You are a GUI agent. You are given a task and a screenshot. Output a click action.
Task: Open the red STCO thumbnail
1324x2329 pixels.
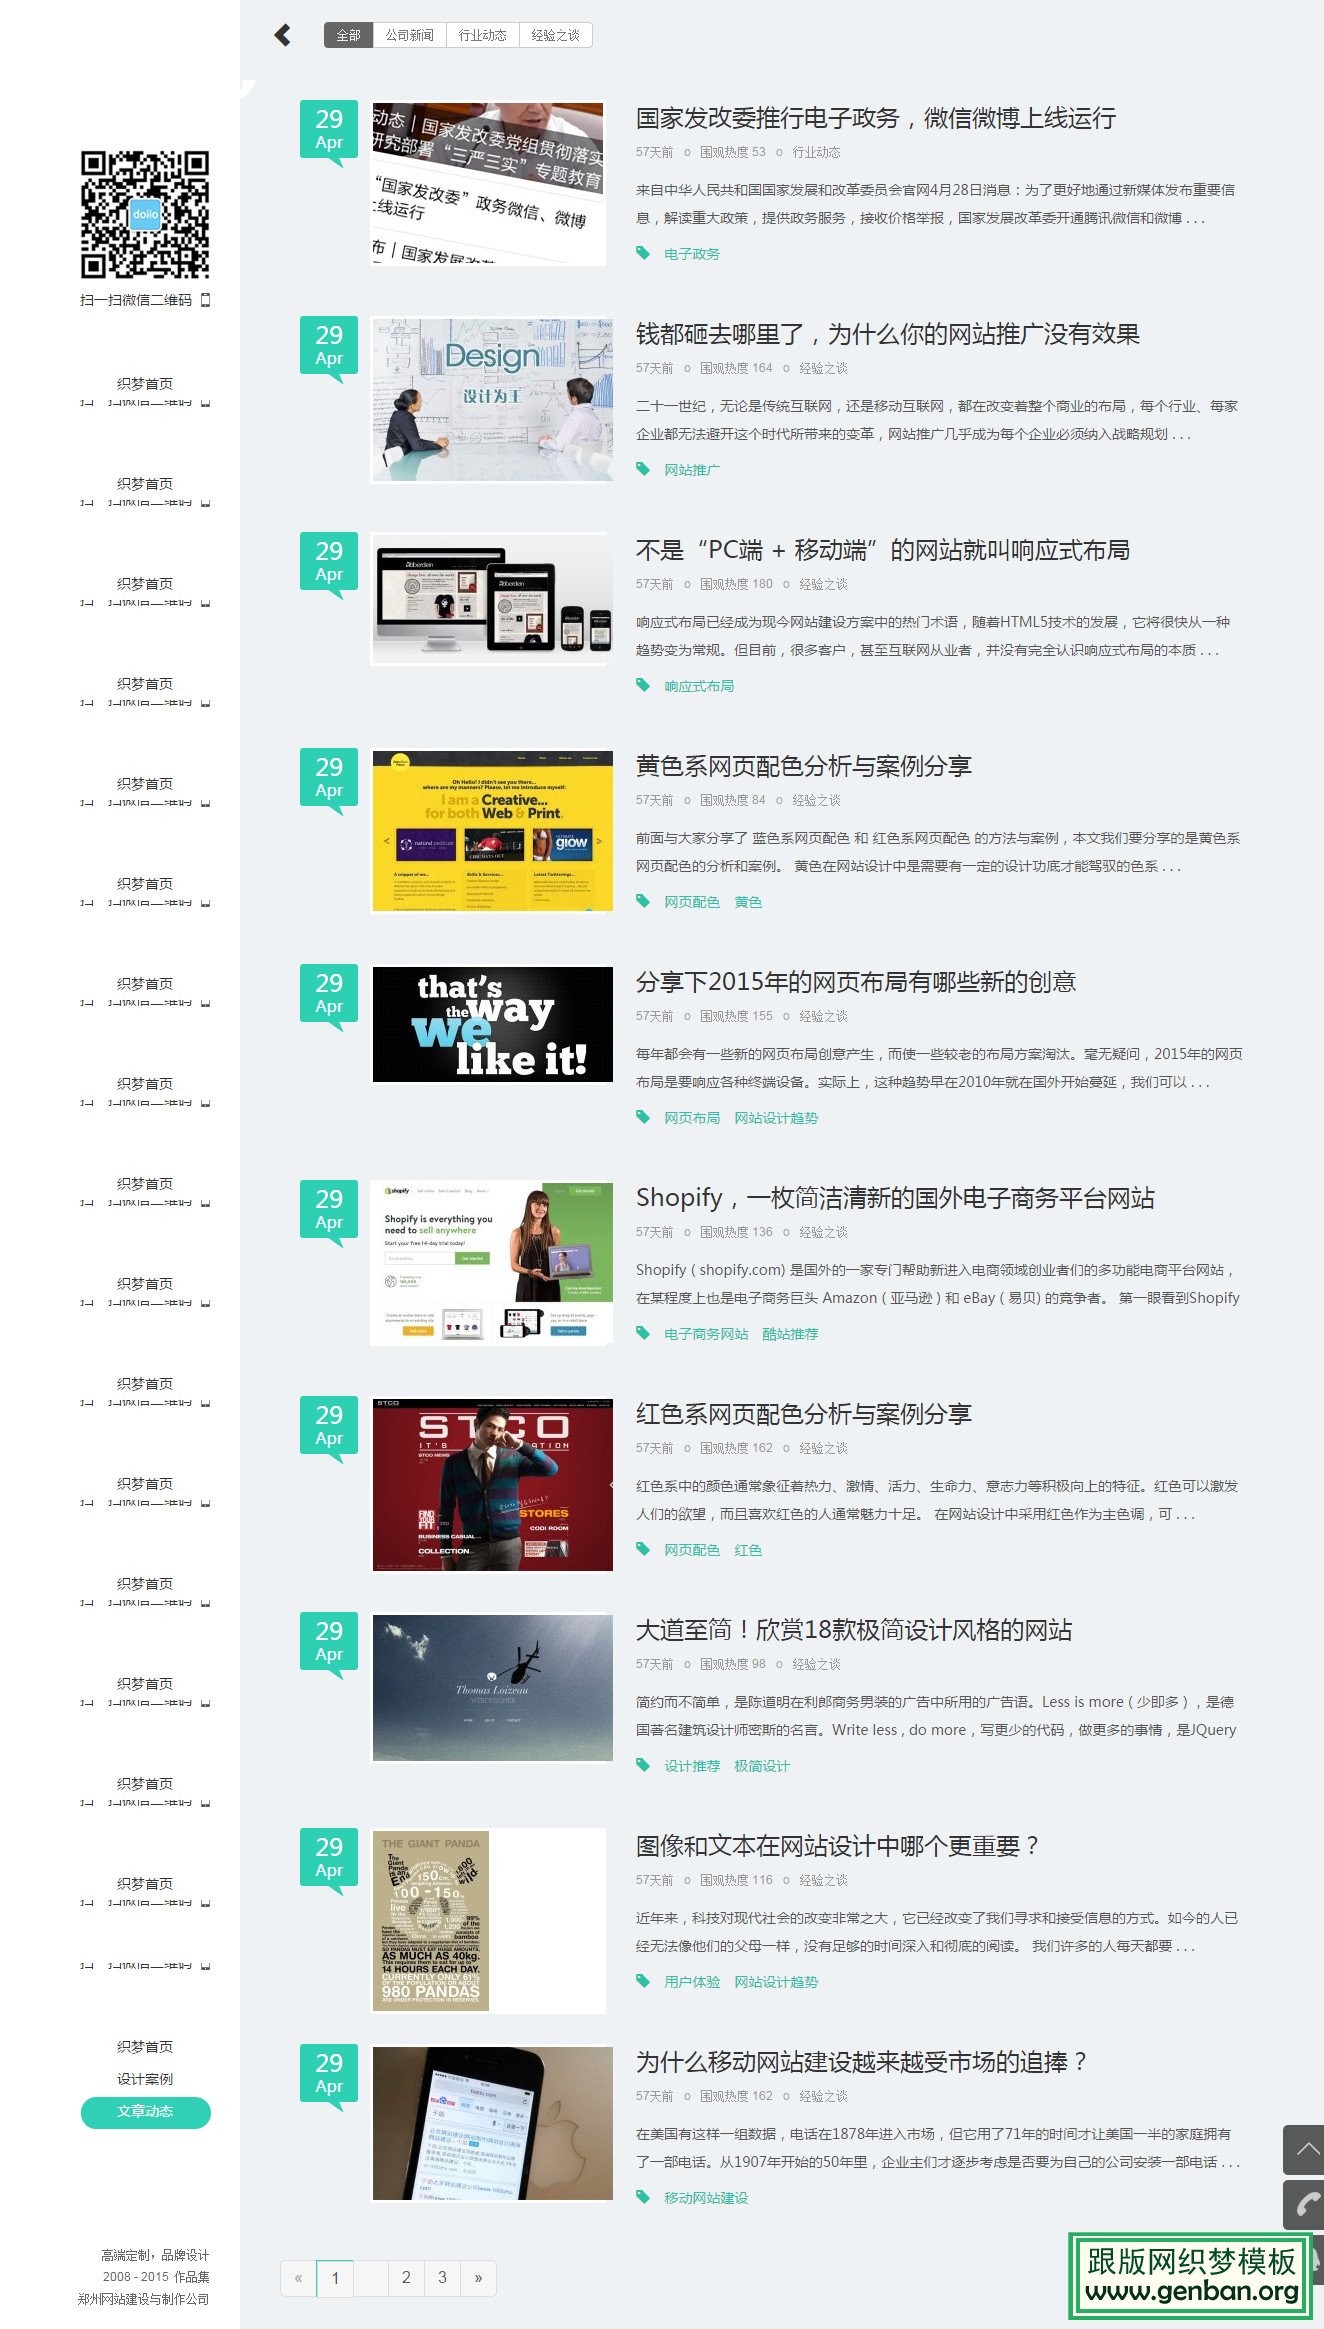tap(492, 1485)
